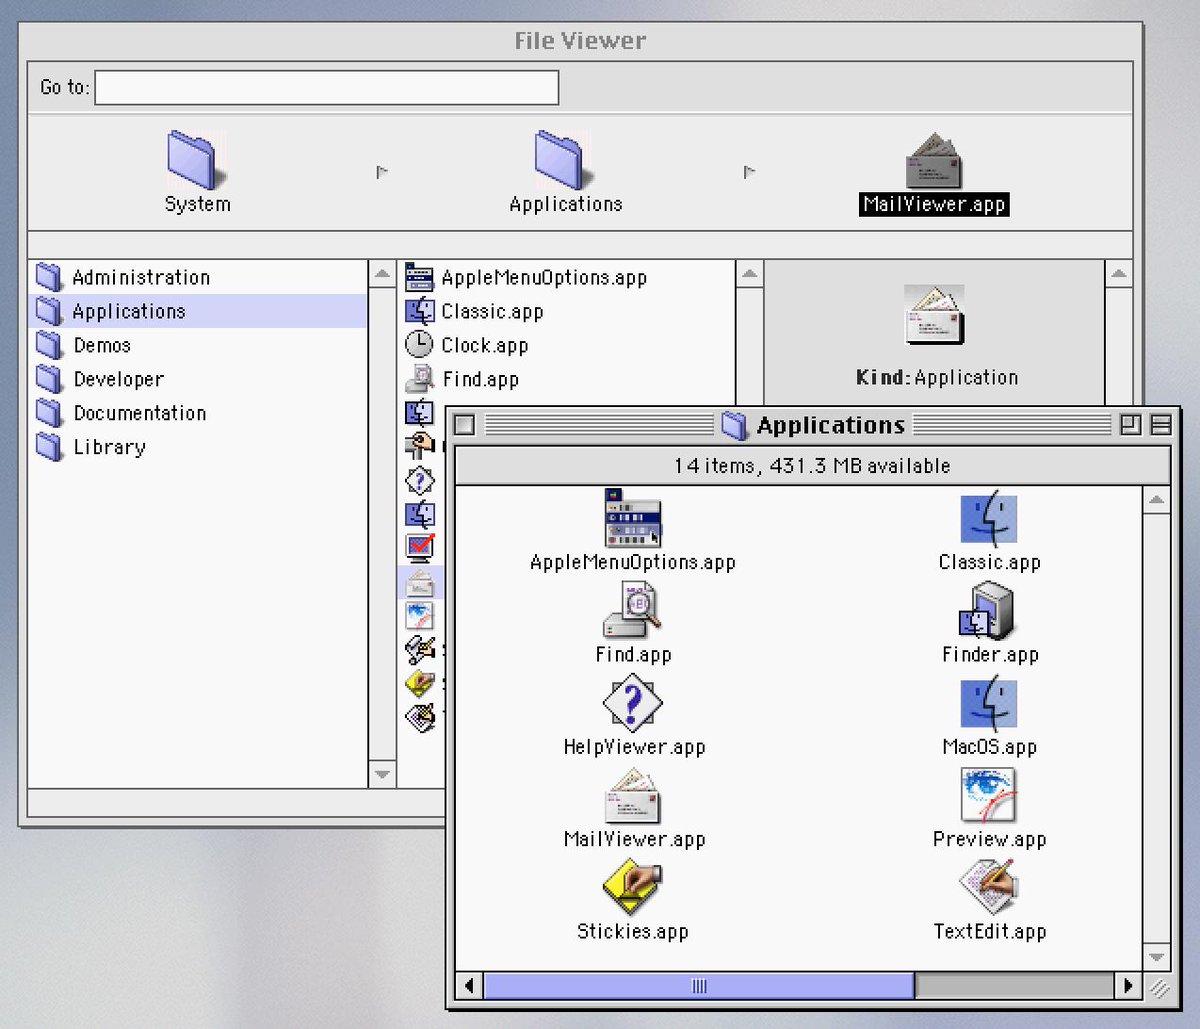The width and height of the screenshot is (1200, 1029).
Task: Click MailViewer.app icon in File Viewer path
Action: [x=934, y=160]
